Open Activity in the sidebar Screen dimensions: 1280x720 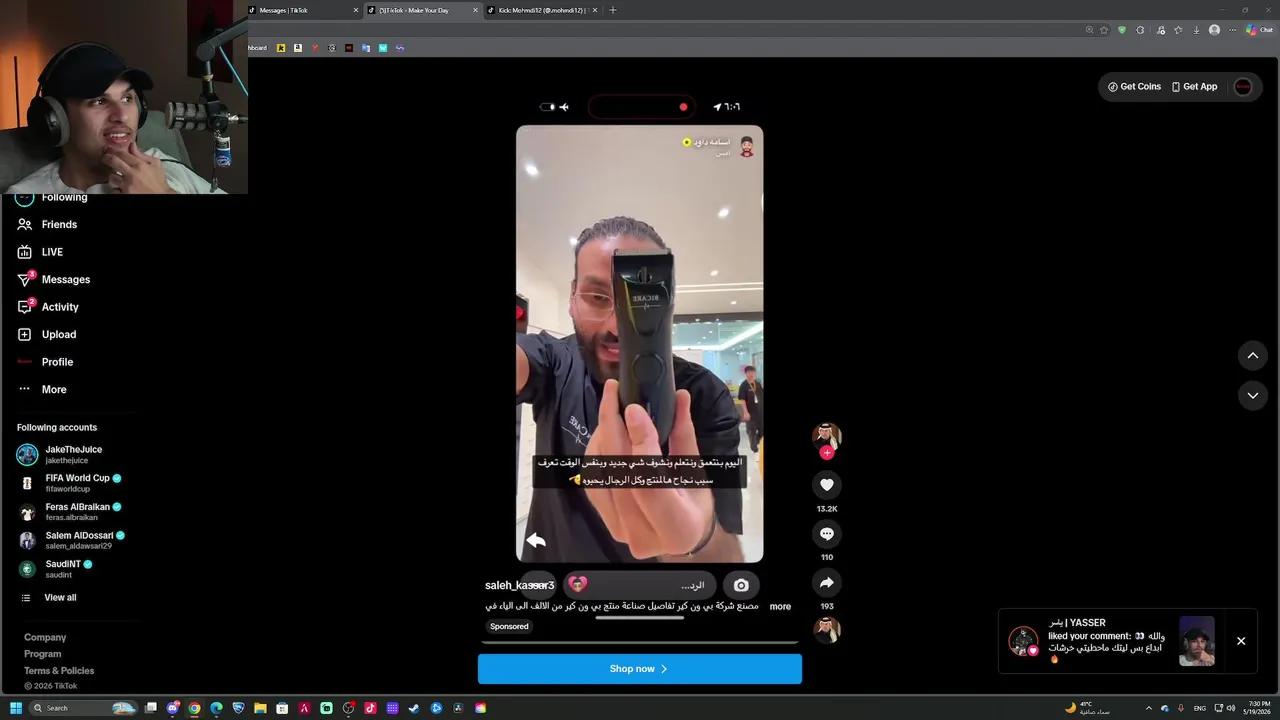pyautogui.click(x=60, y=307)
